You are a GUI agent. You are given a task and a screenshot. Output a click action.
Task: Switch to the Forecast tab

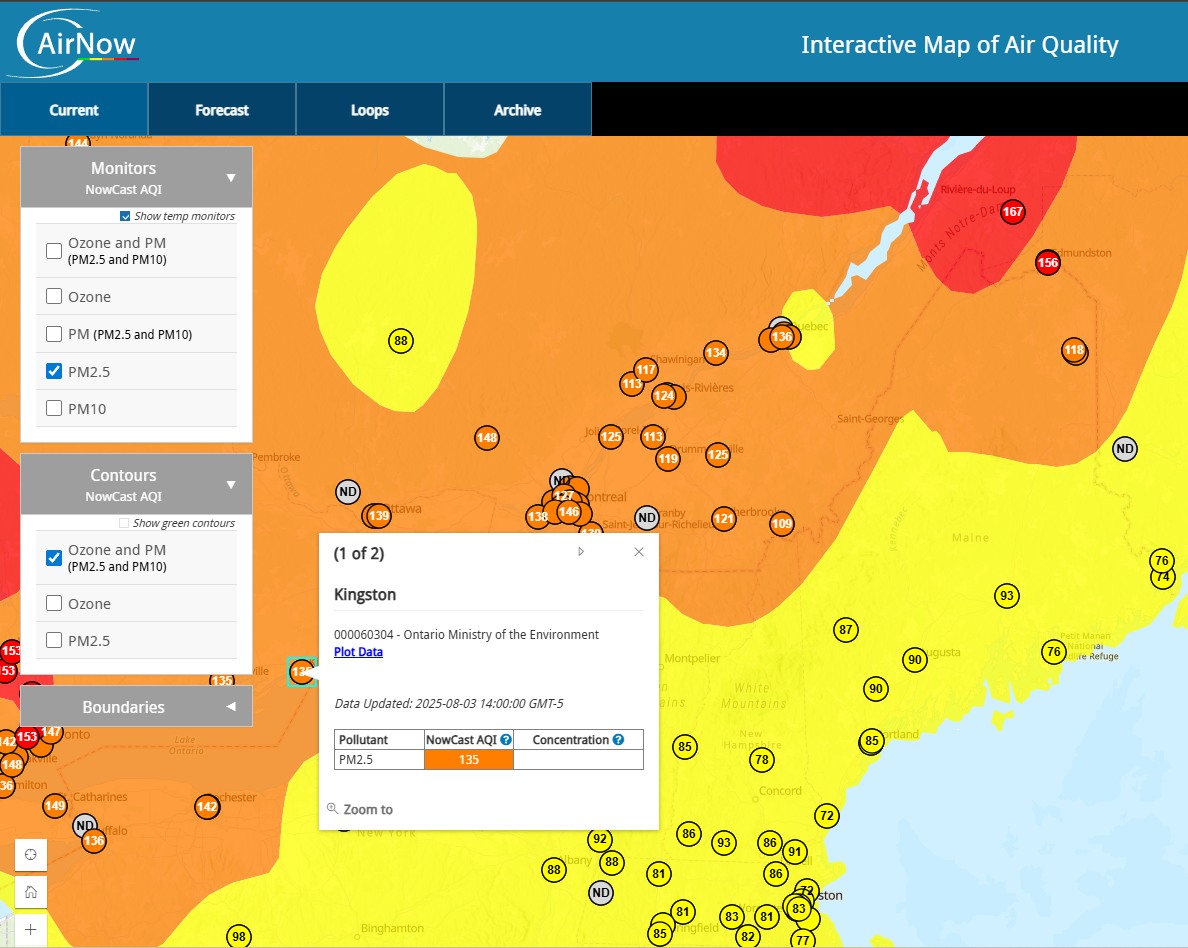click(x=222, y=110)
